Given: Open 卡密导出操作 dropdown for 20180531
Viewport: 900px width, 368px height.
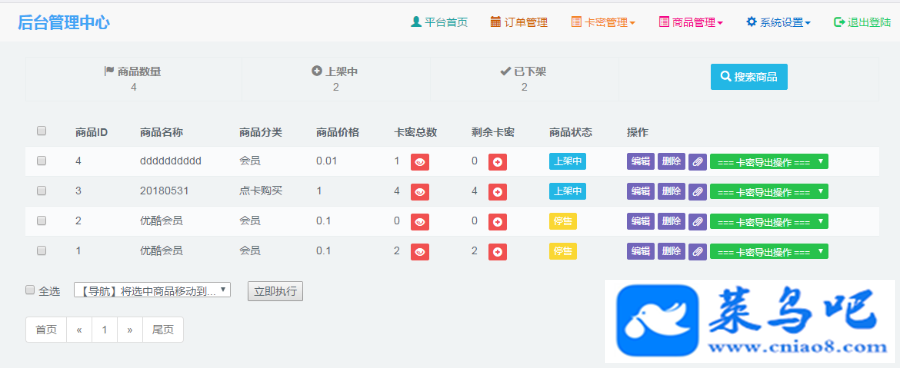Looking at the screenshot, I should pos(769,192).
